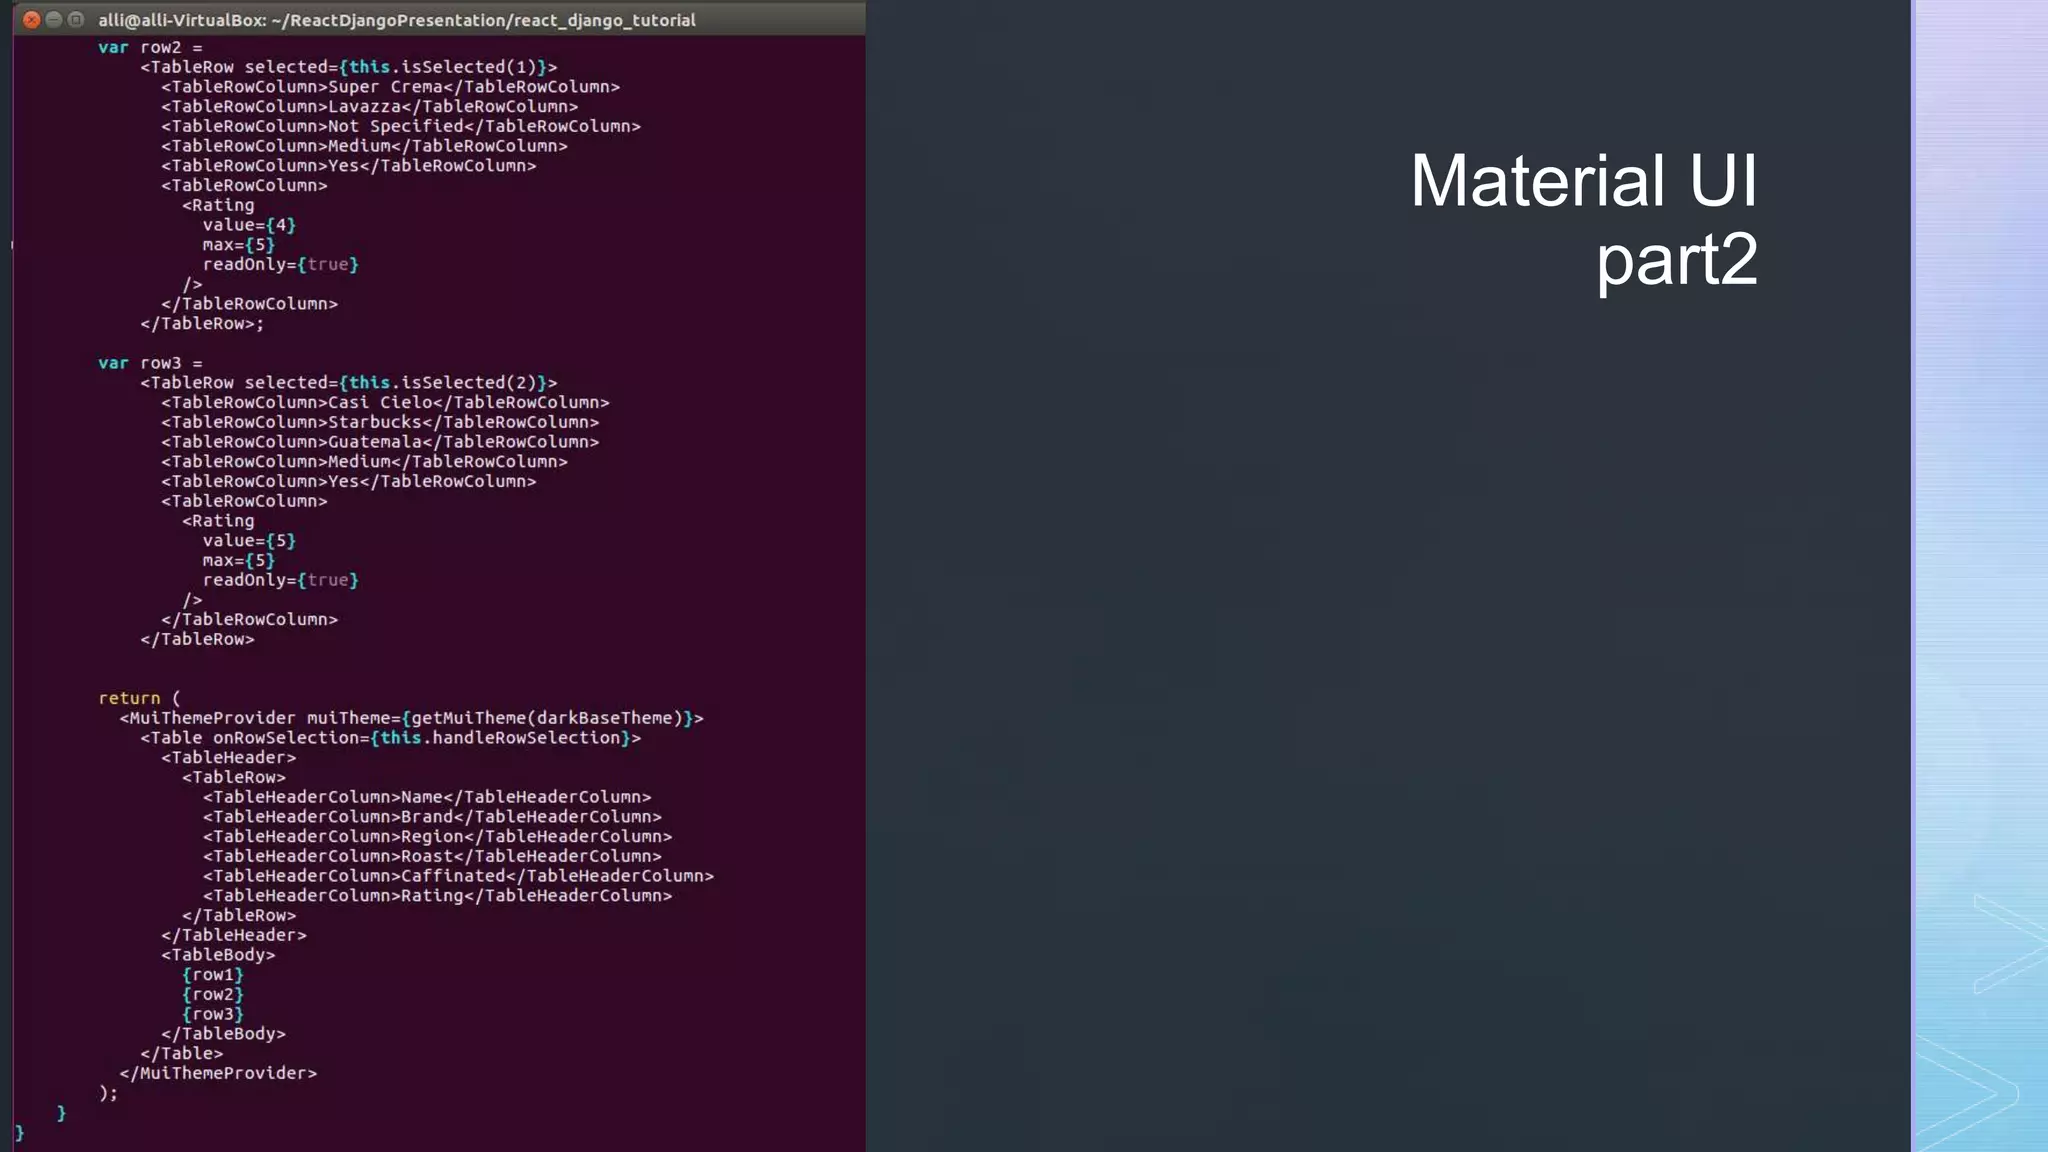Click the 'Guatemala' column line
The width and height of the screenshot is (2048, 1152).
pos(380,442)
